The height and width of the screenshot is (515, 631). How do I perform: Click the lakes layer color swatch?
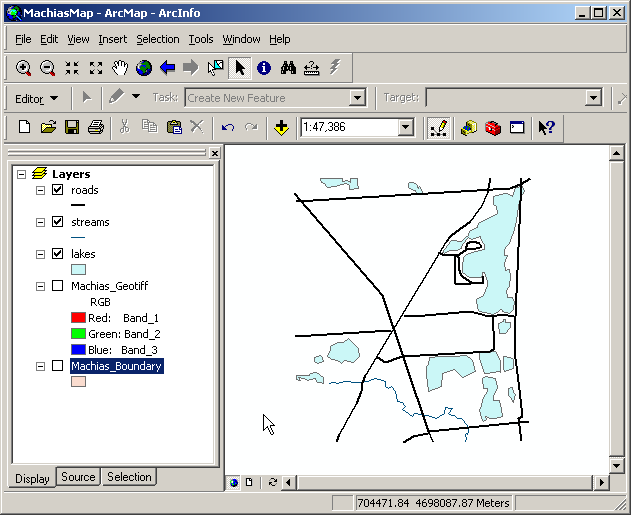click(x=78, y=269)
